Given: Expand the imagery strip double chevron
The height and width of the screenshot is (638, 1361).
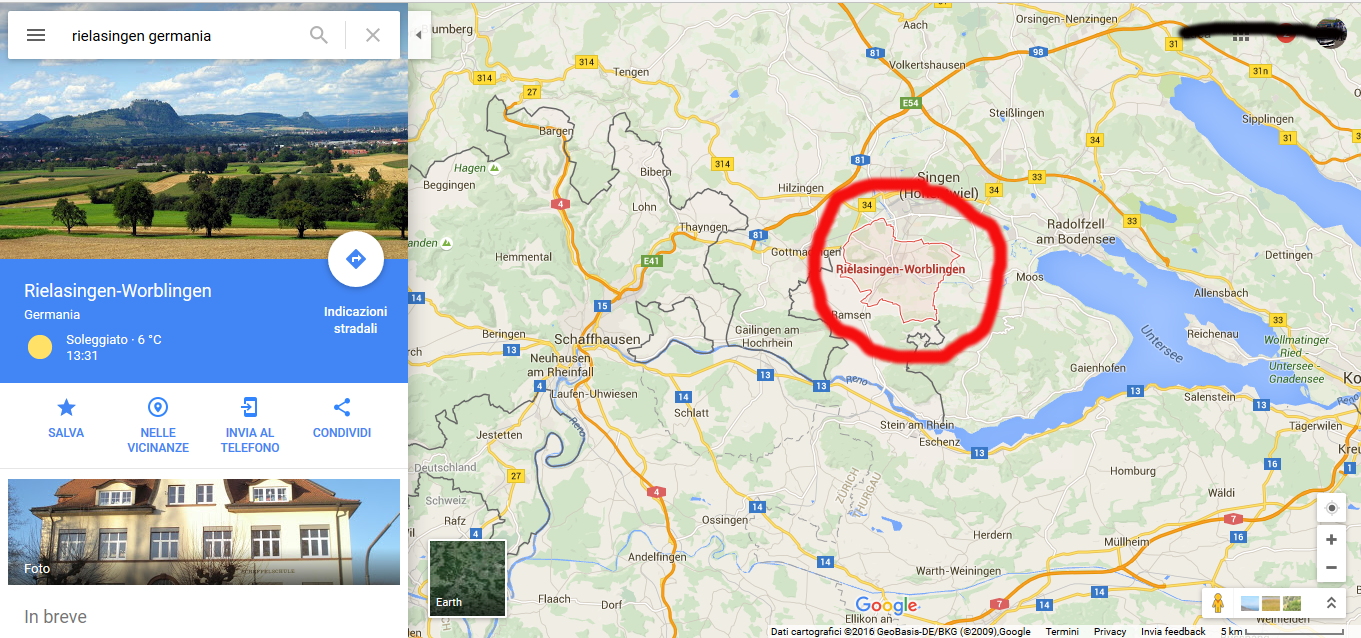Looking at the screenshot, I should coord(1331,603).
